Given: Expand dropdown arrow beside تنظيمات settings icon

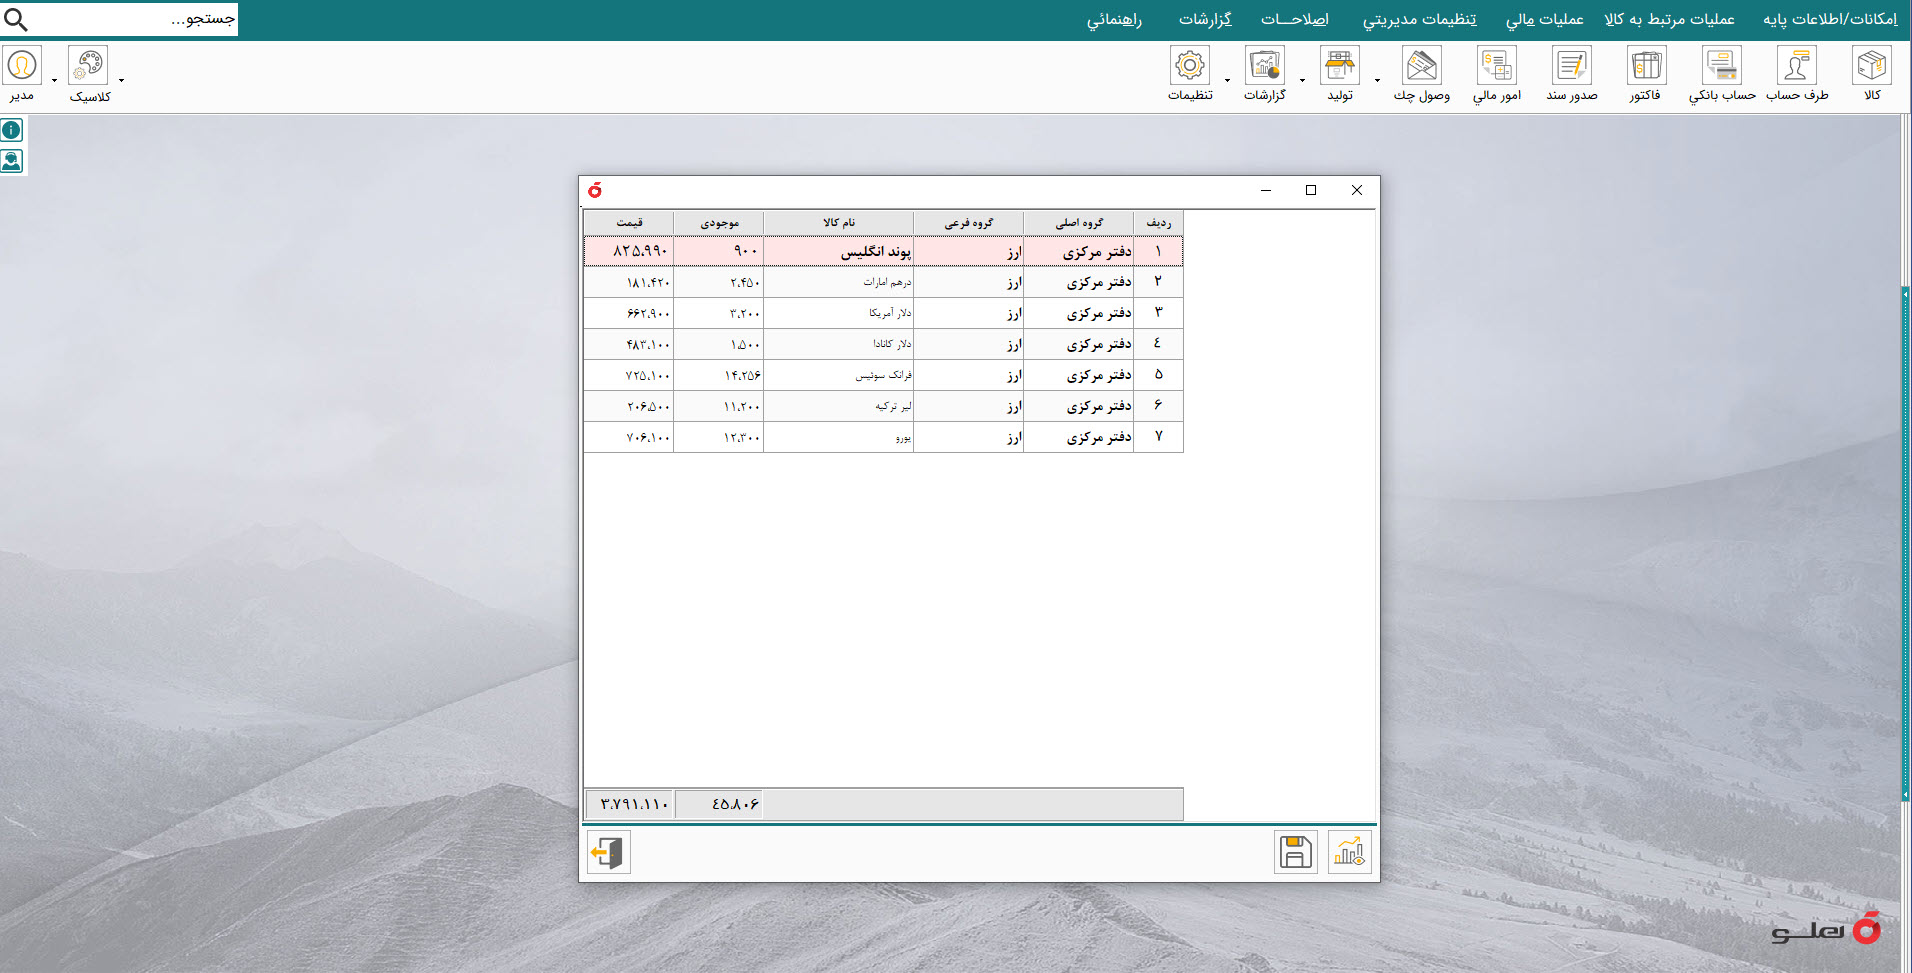Looking at the screenshot, I should [x=1227, y=80].
